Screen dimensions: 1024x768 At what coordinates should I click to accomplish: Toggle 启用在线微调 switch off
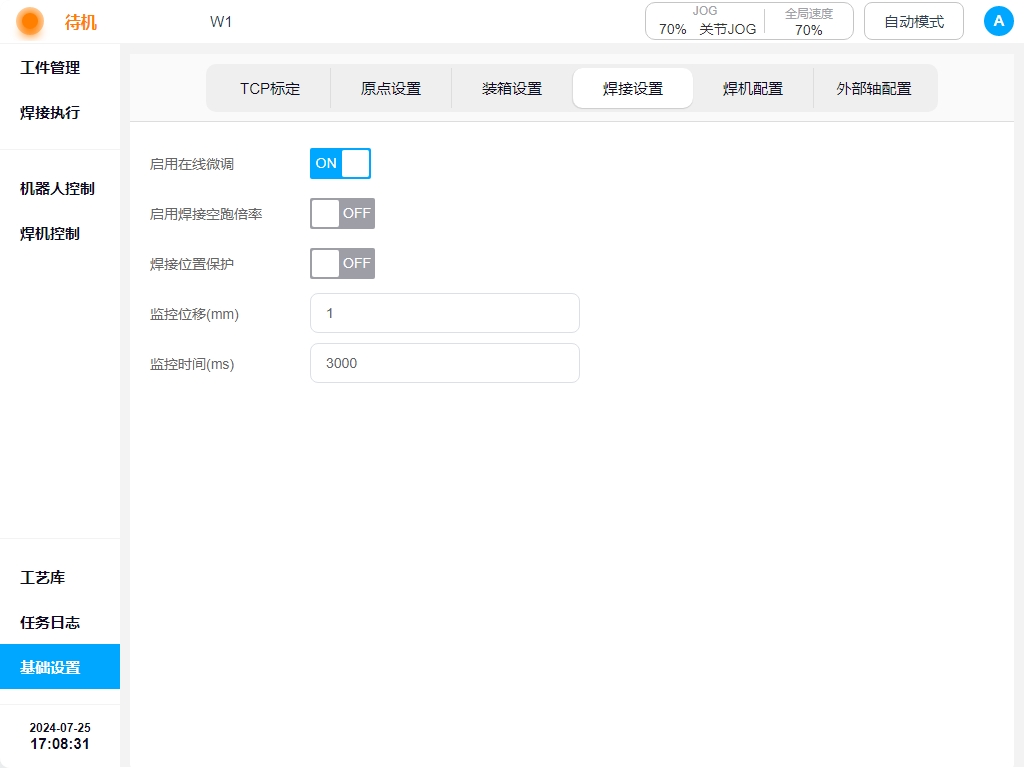point(340,163)
